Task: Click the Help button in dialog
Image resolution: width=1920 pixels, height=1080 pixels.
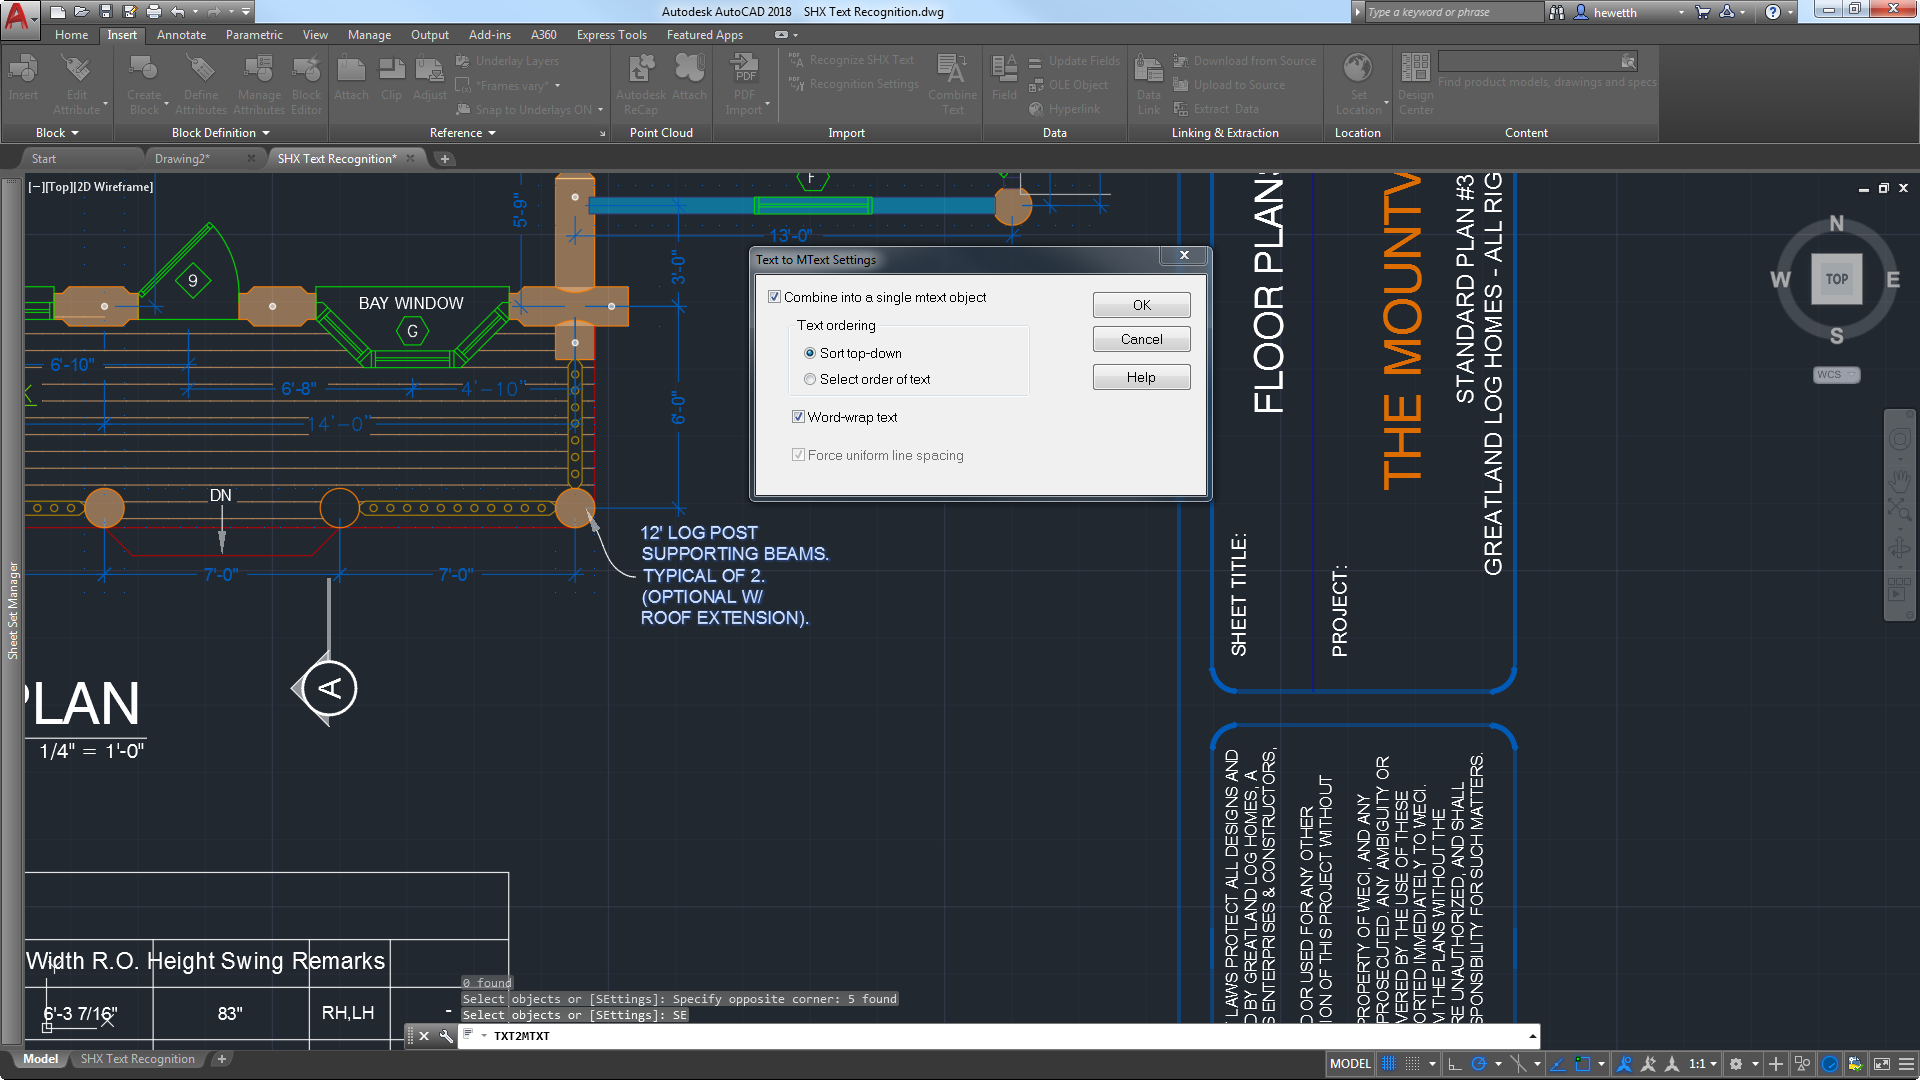Action: coord(1141,377)
